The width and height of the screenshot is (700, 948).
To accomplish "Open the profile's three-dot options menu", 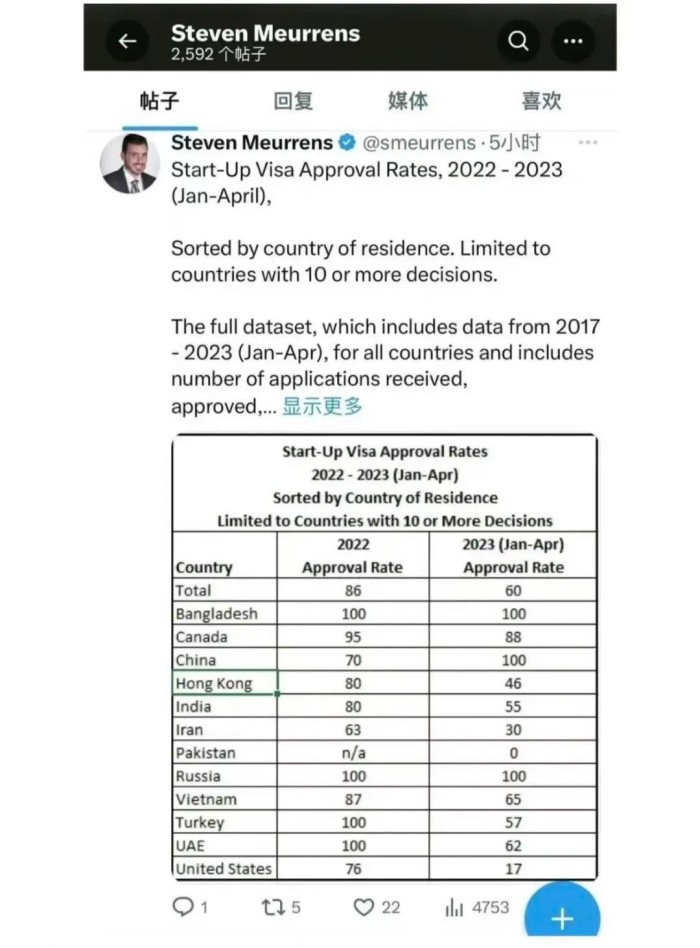I will point(573,41).
